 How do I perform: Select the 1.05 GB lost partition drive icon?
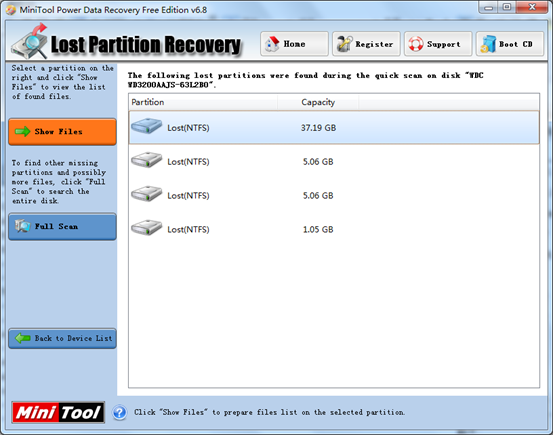point(146,228)
